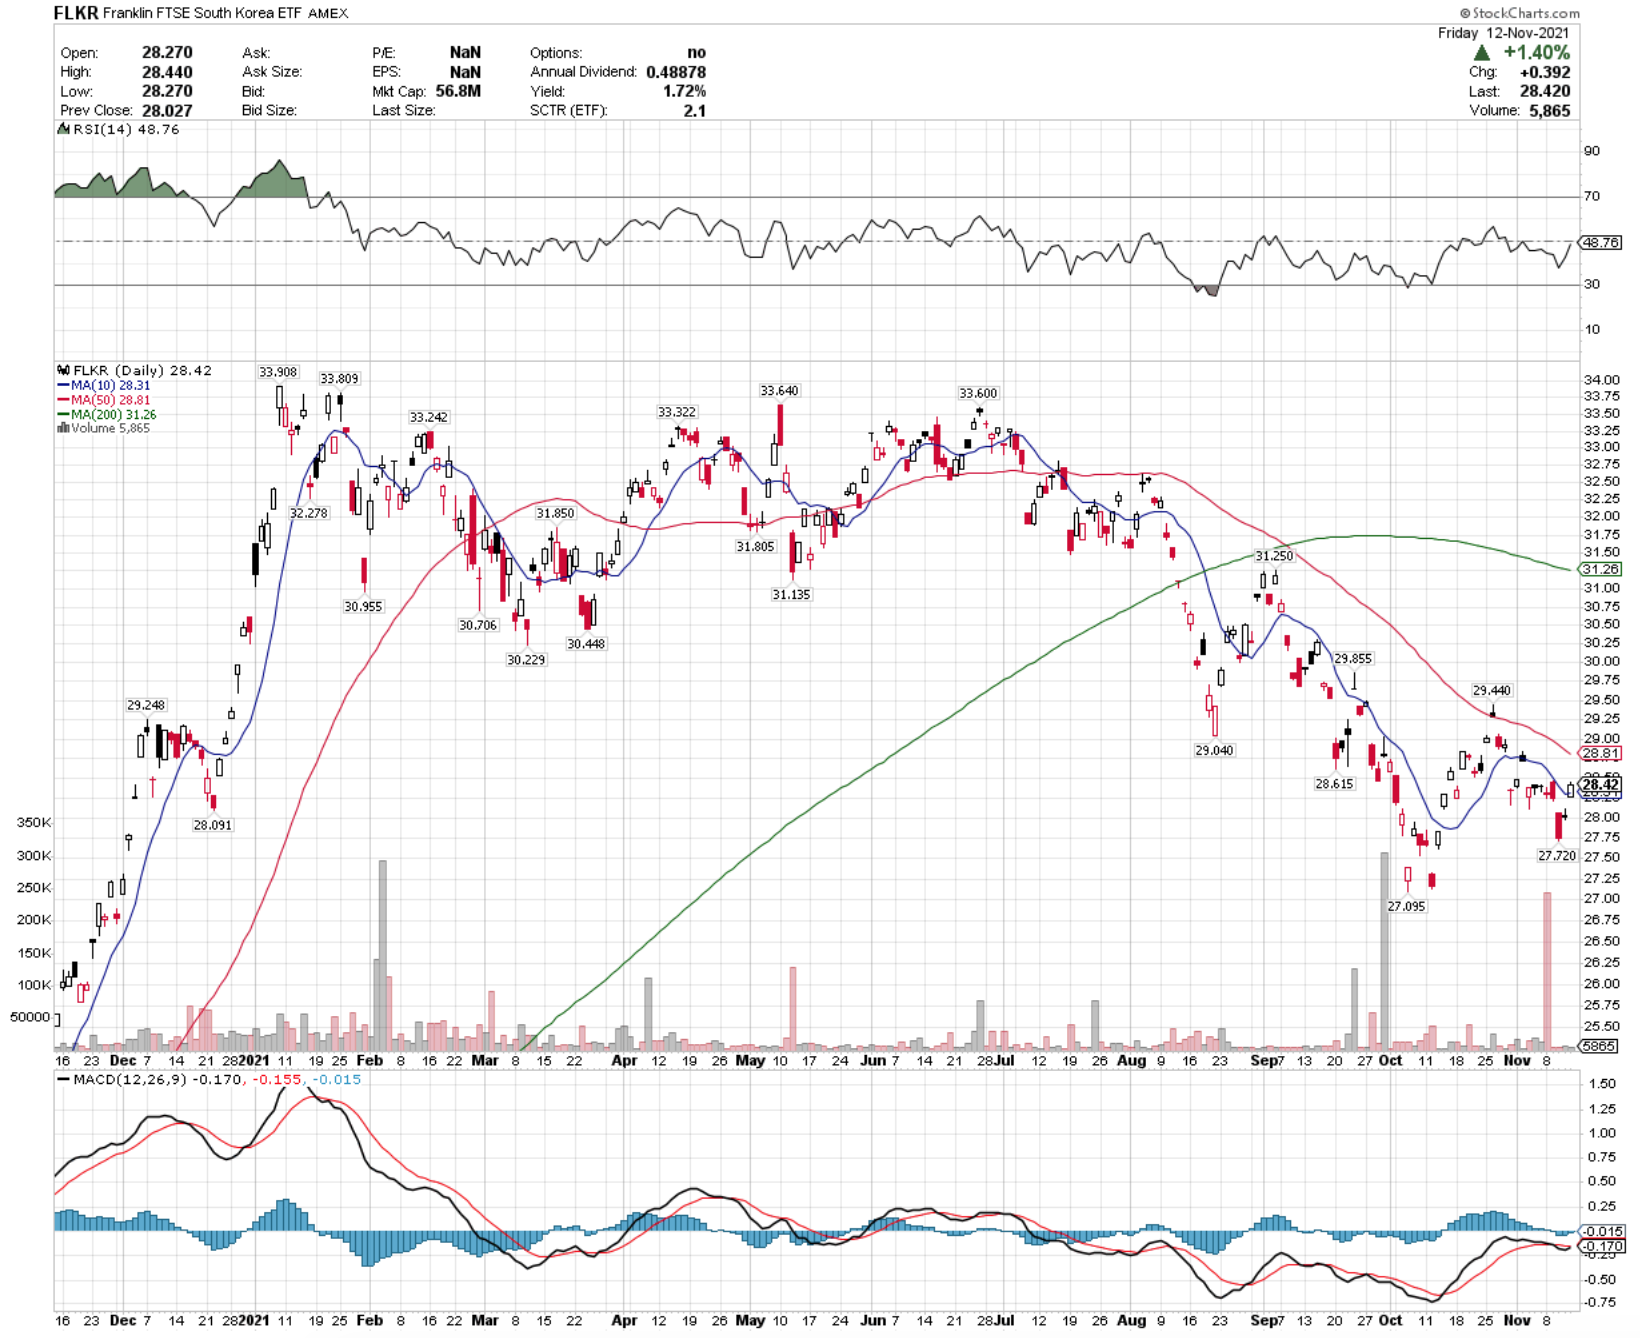
Task: Click the Open value 28.270
Action: click(167, 52)
